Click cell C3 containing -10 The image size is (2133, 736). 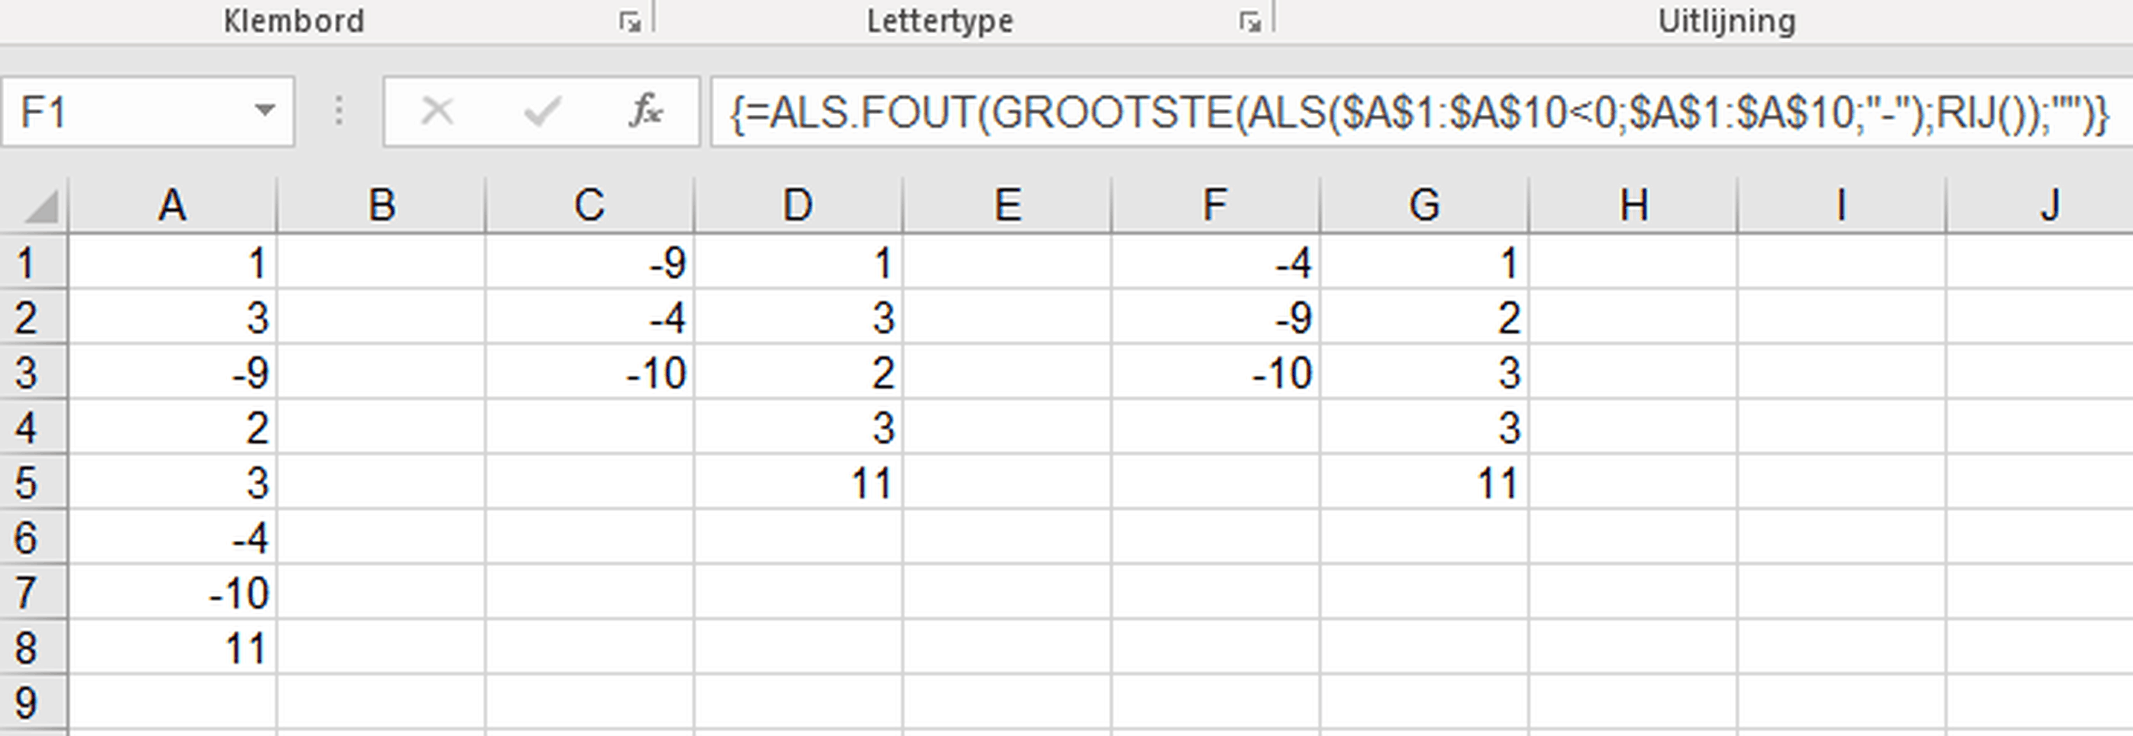(589, 373)
